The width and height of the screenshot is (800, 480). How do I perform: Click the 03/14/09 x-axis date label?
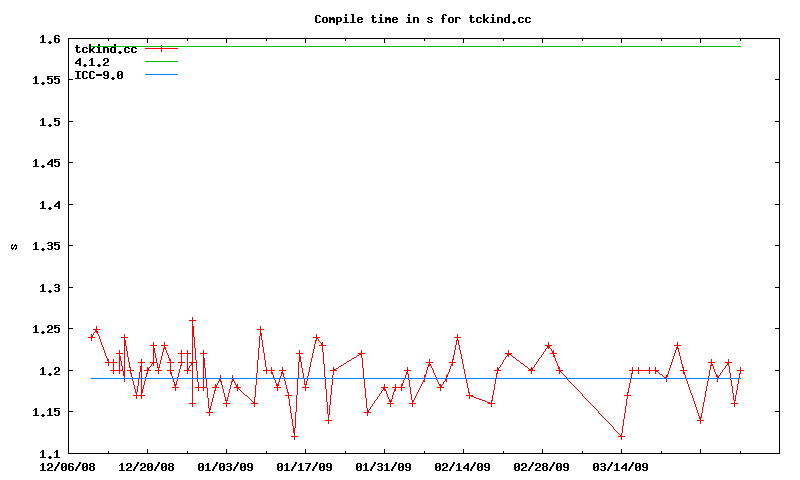pyautogui.click(x=621, y=467)
